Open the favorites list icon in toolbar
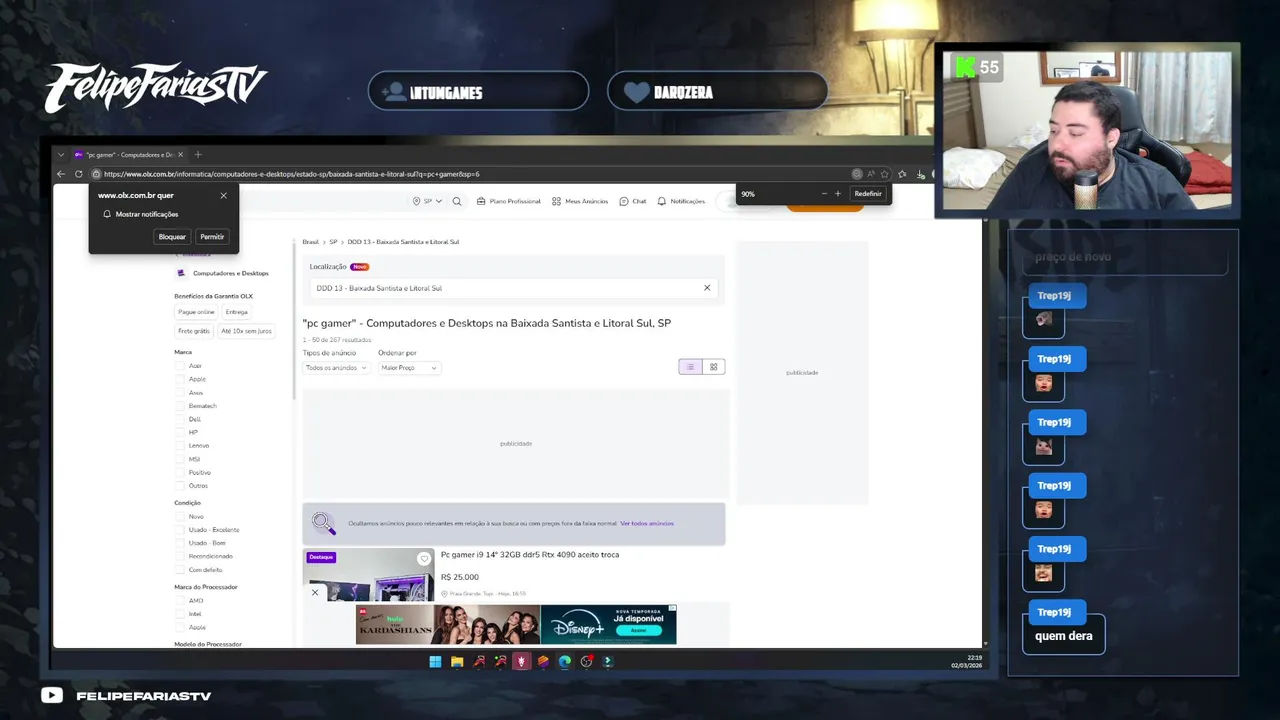 903,174
